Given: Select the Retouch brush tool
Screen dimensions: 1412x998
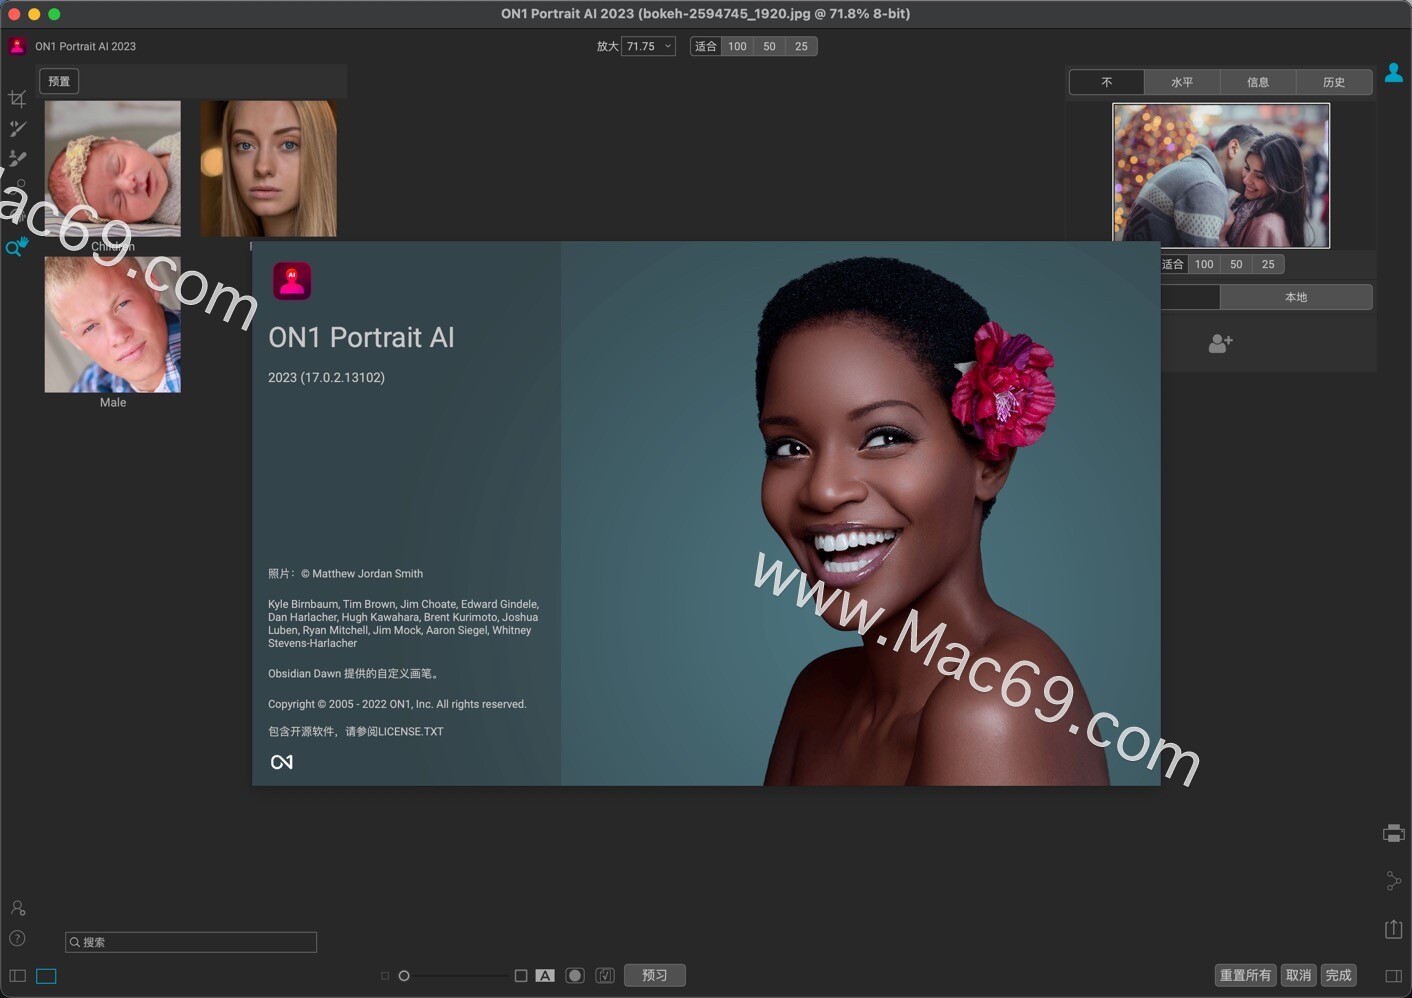Looking at the screenshot, I should click(16, 128).
